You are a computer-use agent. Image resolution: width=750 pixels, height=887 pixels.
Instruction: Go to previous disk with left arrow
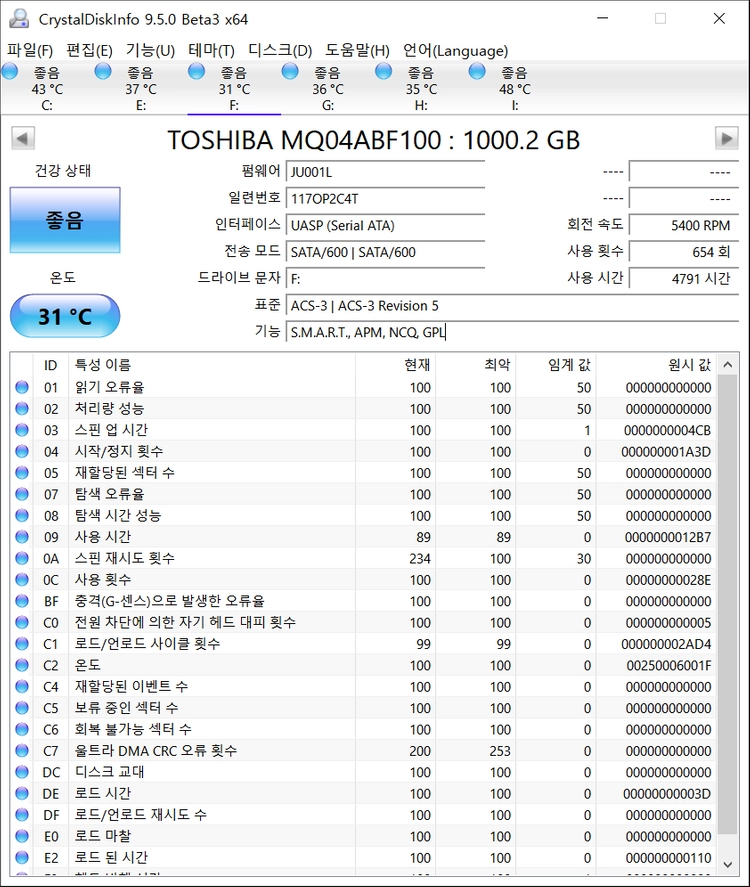tap(23, 138)
